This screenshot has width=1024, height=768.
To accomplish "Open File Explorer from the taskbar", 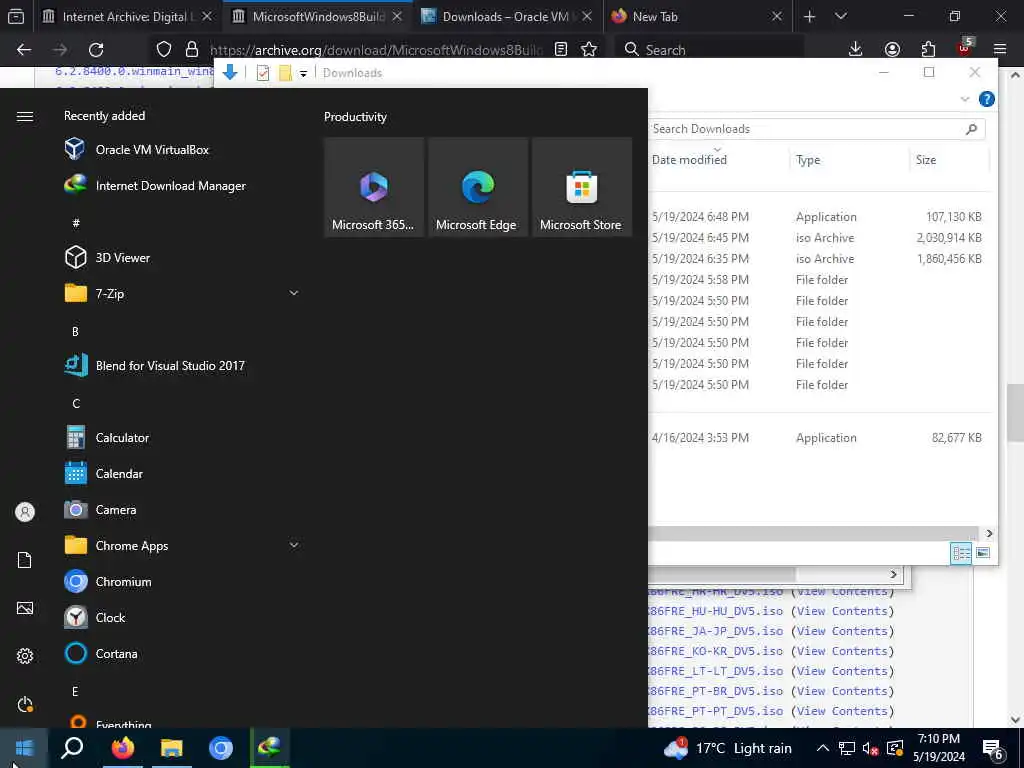I will point(172,747).
